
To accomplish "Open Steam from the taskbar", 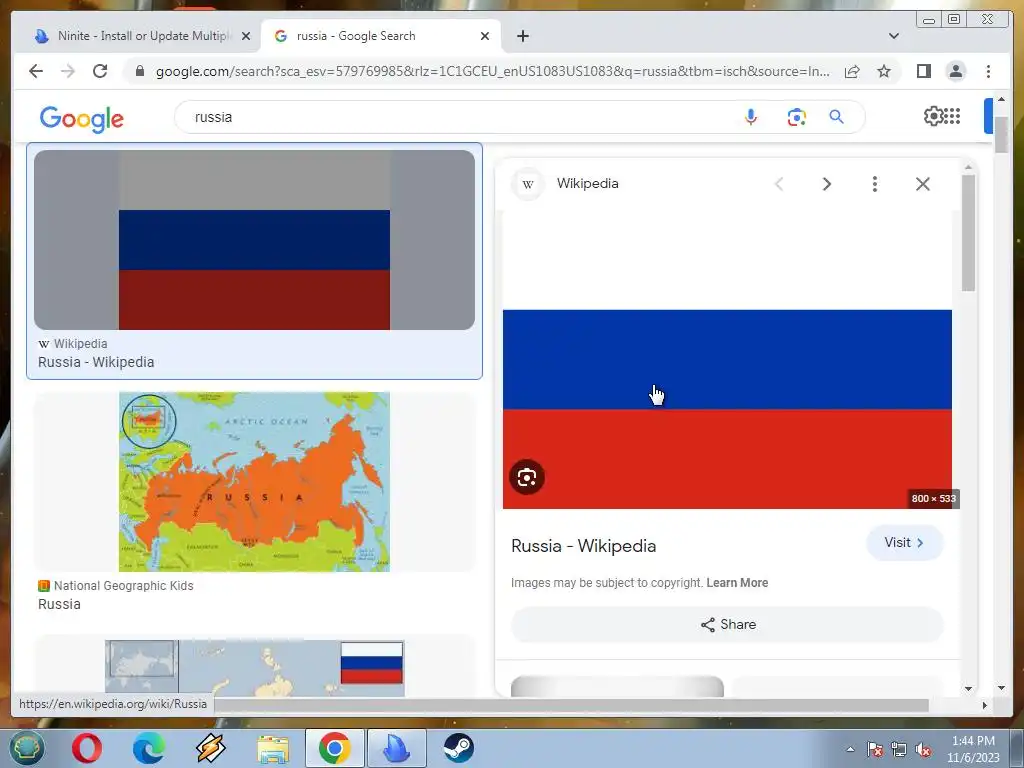I will [x=458, y=748].
